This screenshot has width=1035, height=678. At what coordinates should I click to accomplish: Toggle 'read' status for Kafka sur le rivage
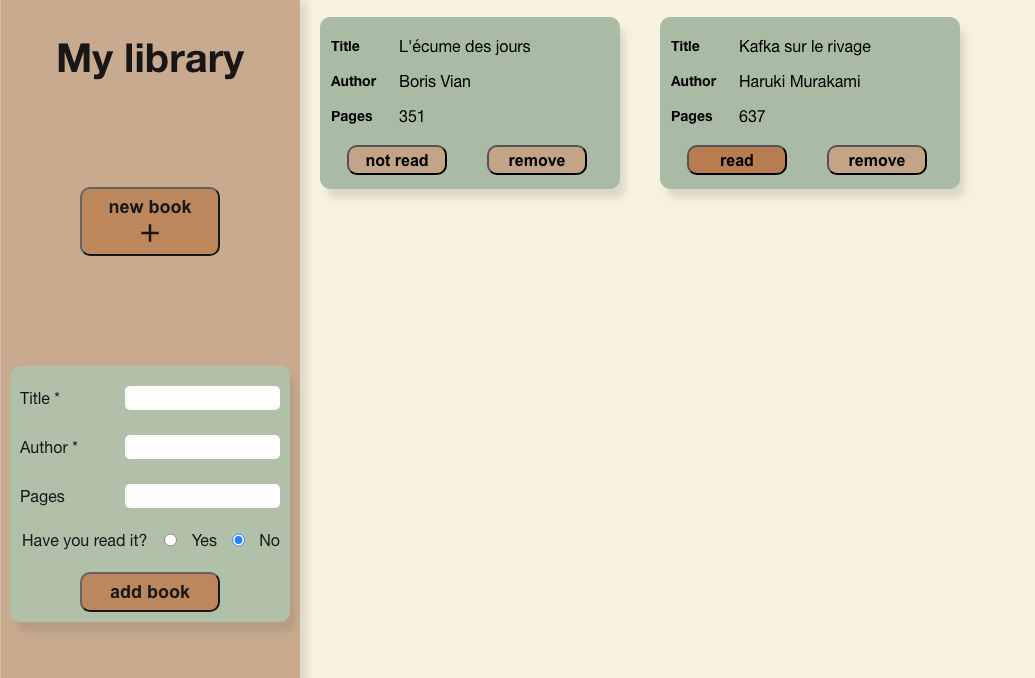(737, 160)
